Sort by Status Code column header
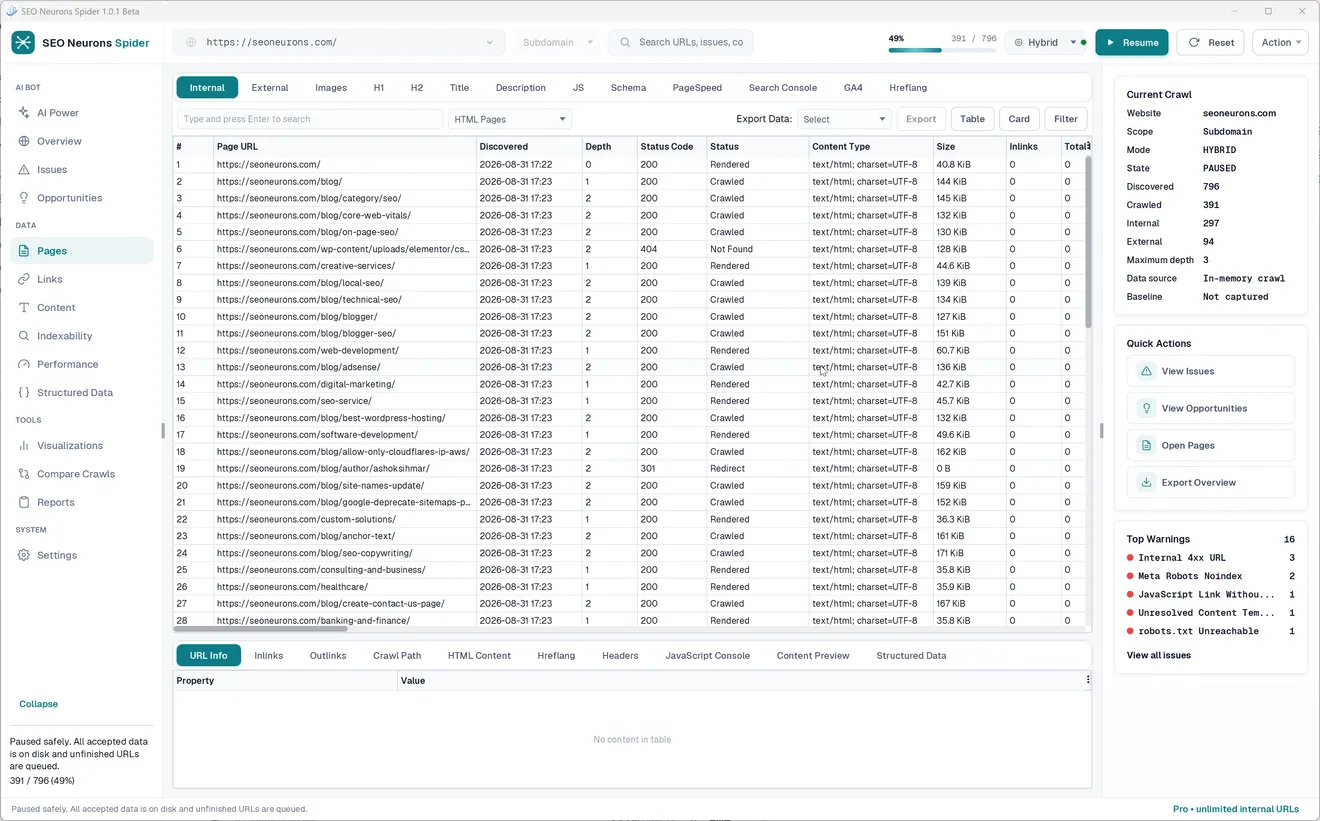This screenshot has height=821, width=1320. [x=671, y=146]
